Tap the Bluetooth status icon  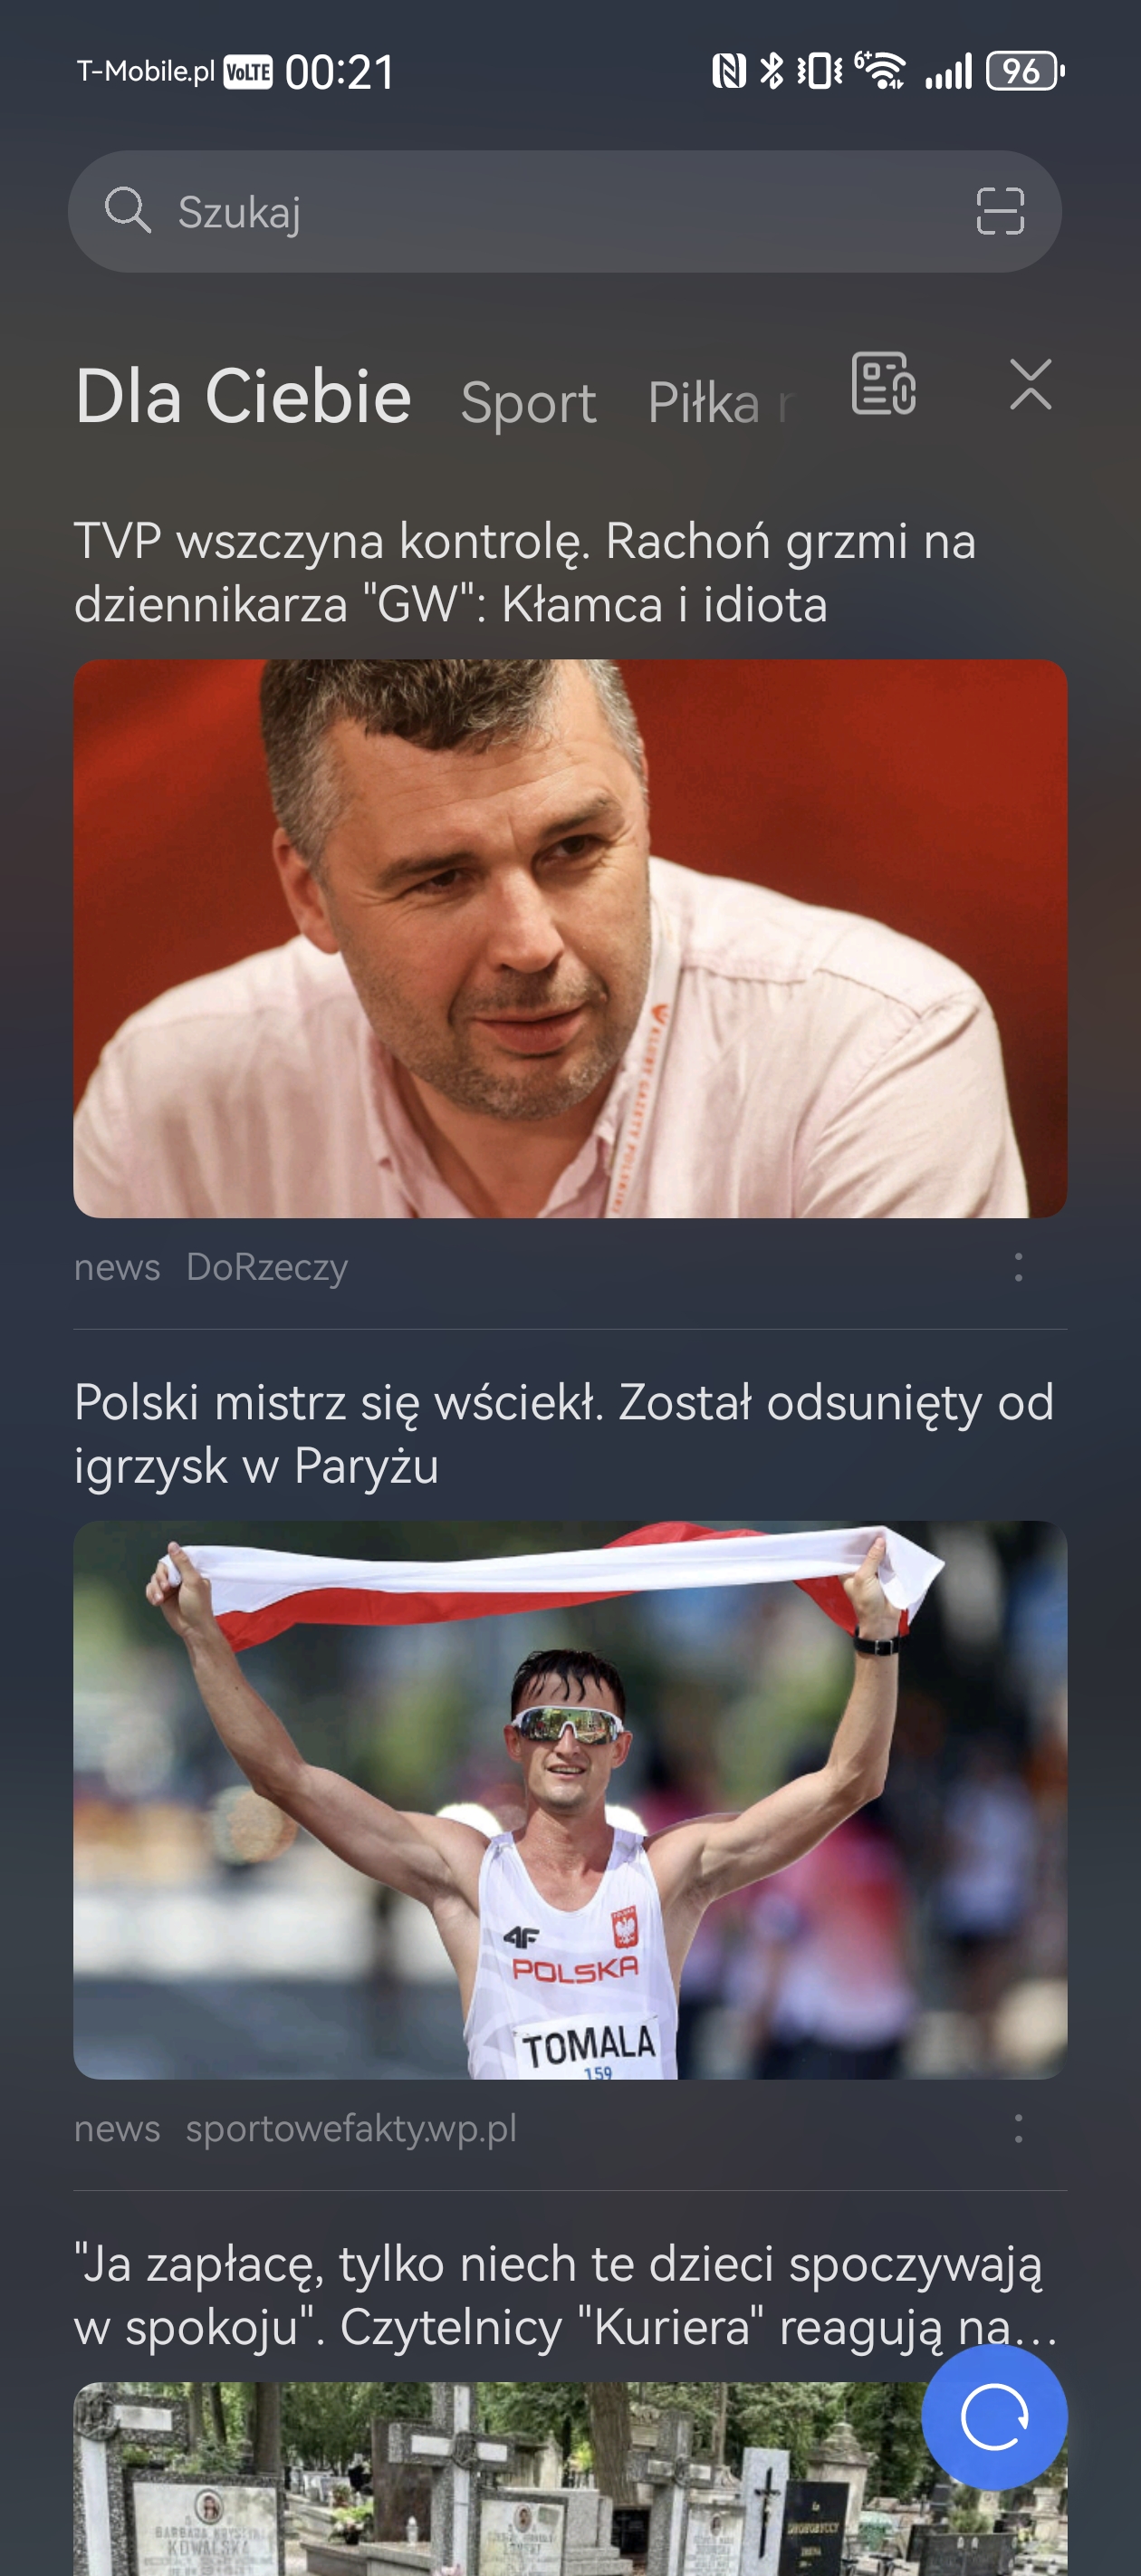(772, 71)
